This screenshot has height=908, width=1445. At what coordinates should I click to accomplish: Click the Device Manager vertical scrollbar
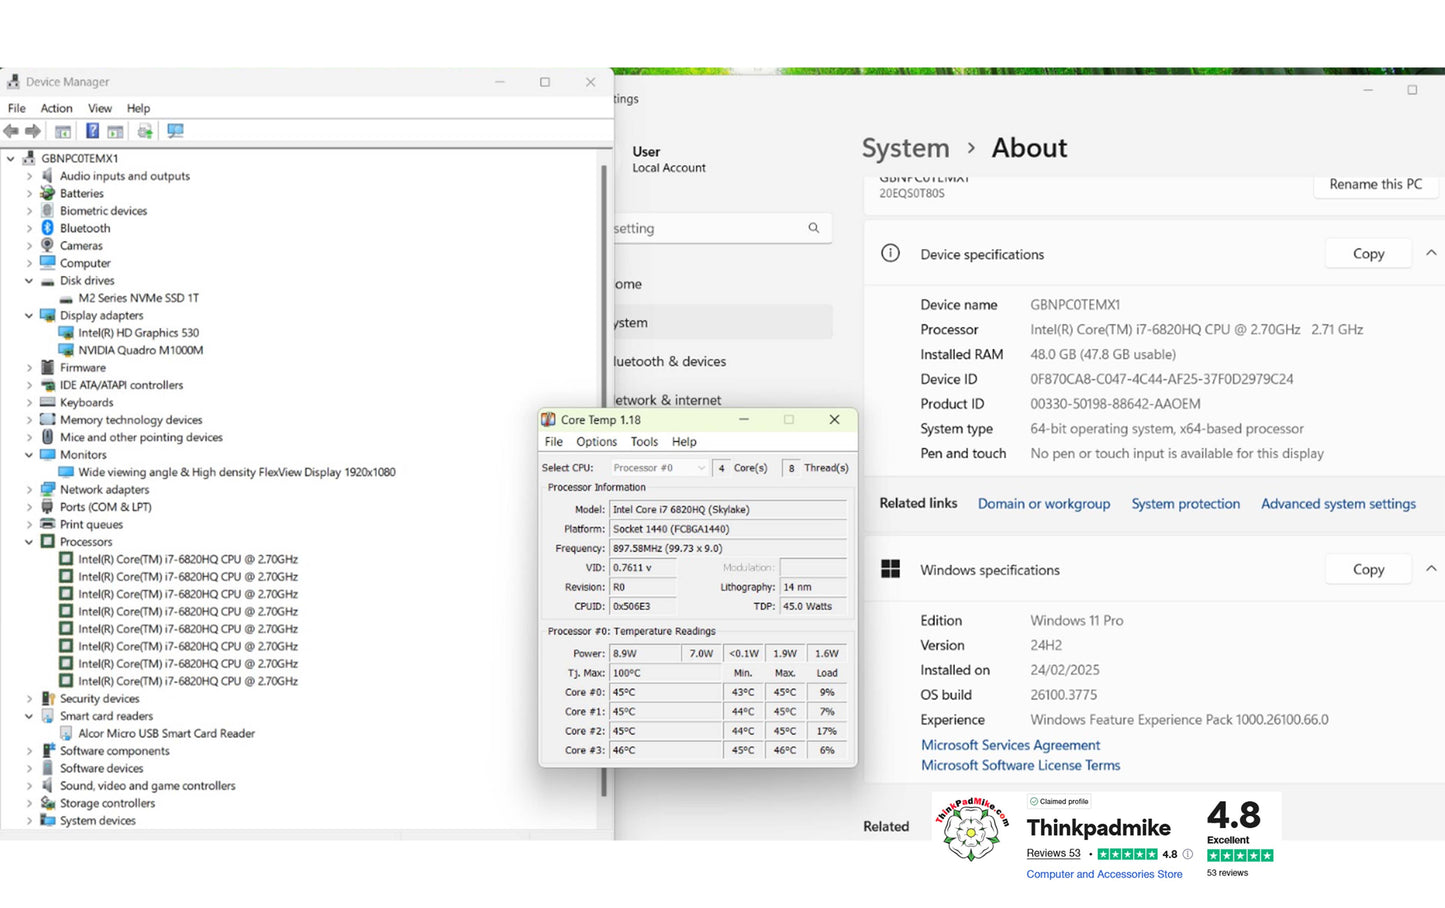(604, 480)
